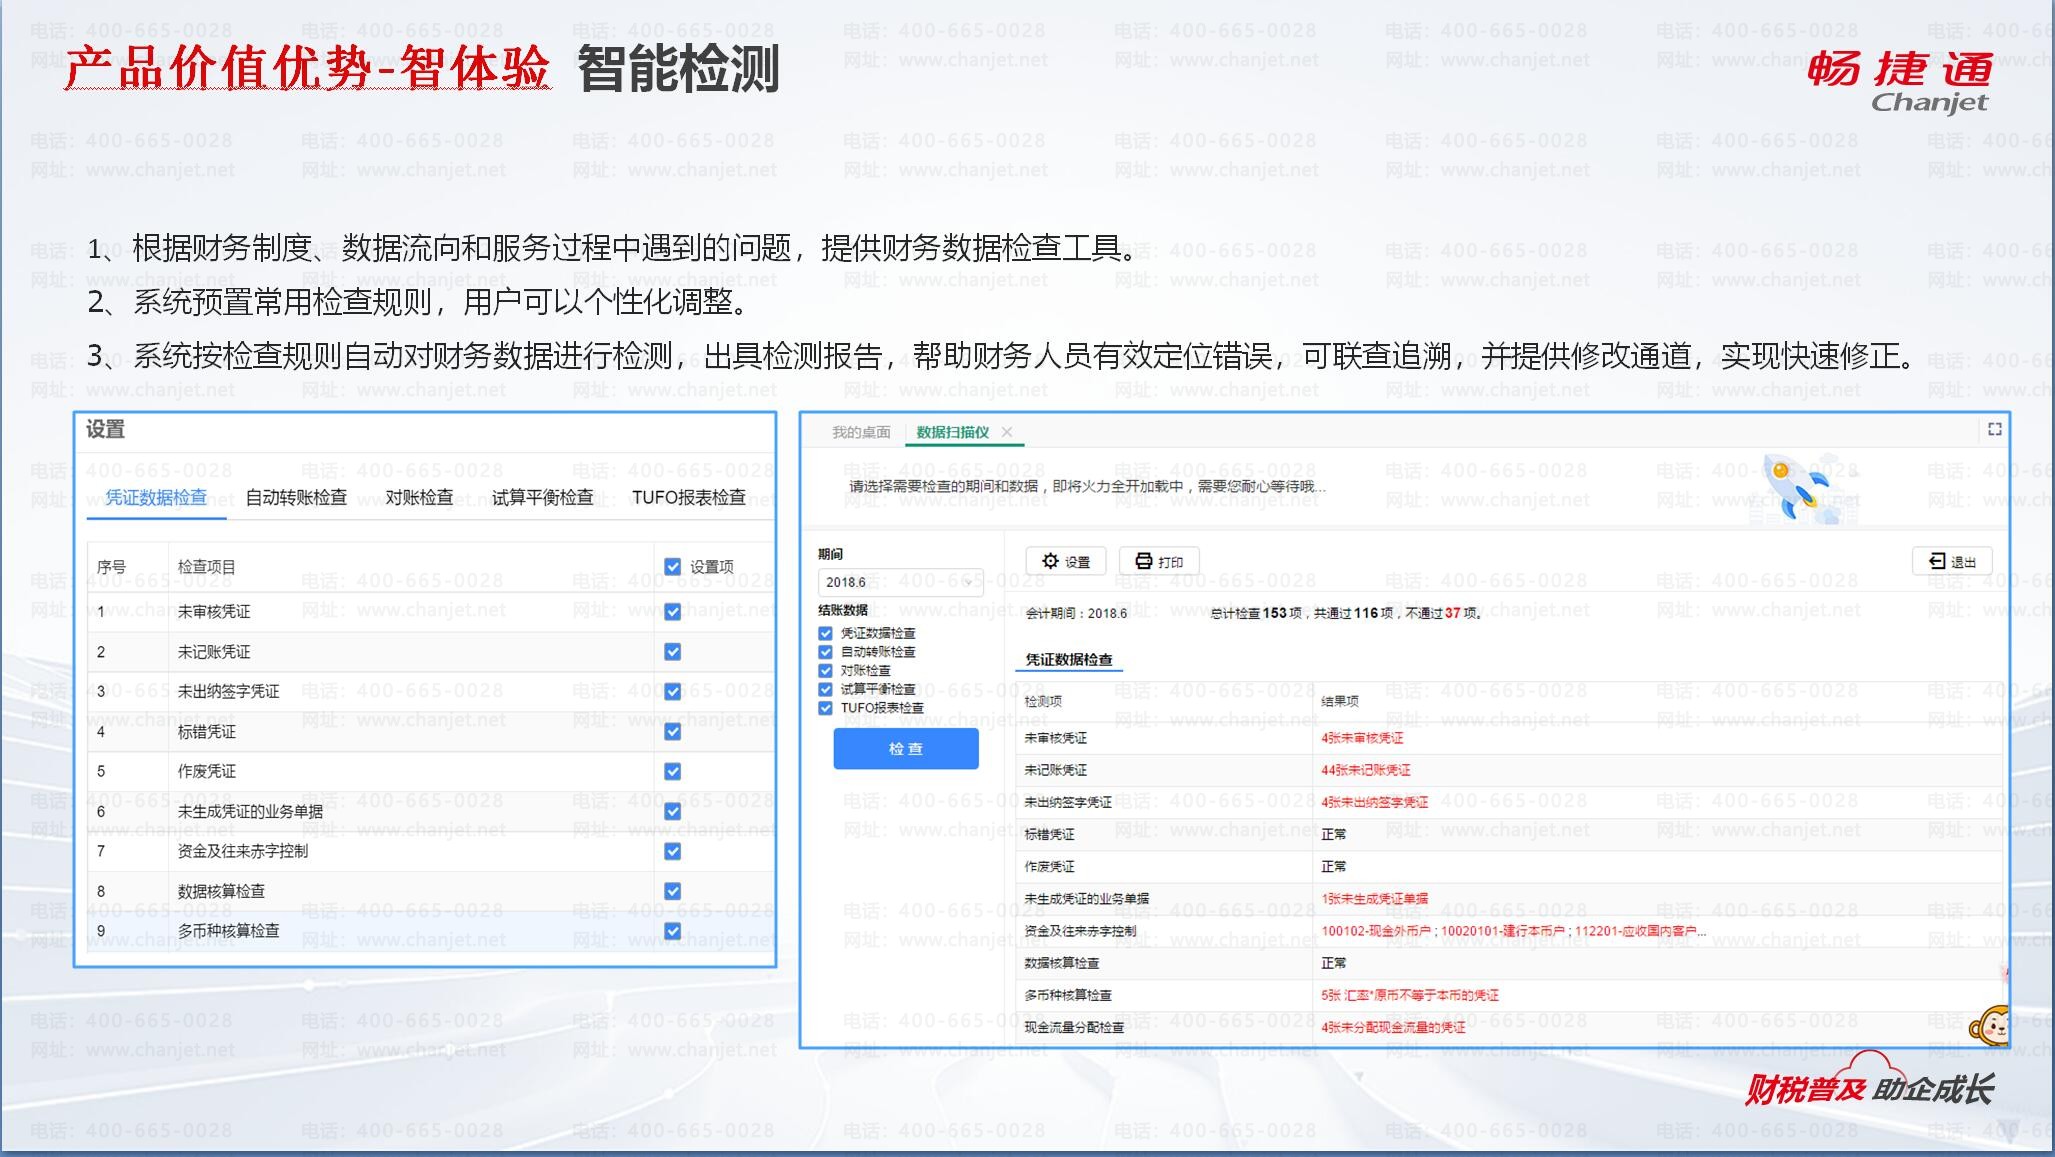
Task: Uncheck TUFO报表检查 in 结账数据 list
Action: (x=825, y=708)
